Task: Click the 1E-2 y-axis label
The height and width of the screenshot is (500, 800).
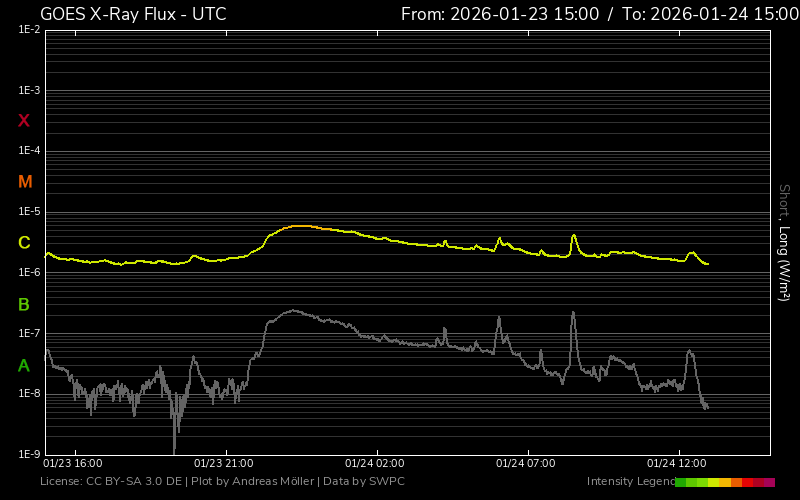Action: point(29,30)
